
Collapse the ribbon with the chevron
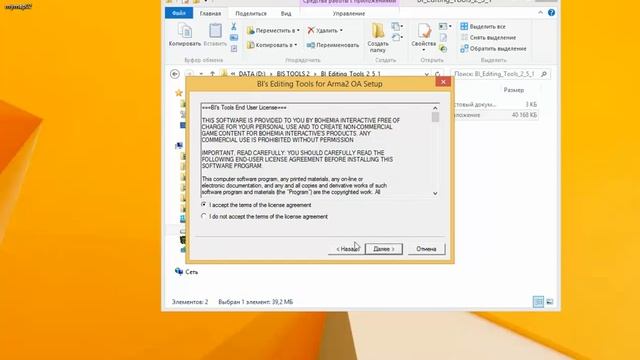(540, 13)
